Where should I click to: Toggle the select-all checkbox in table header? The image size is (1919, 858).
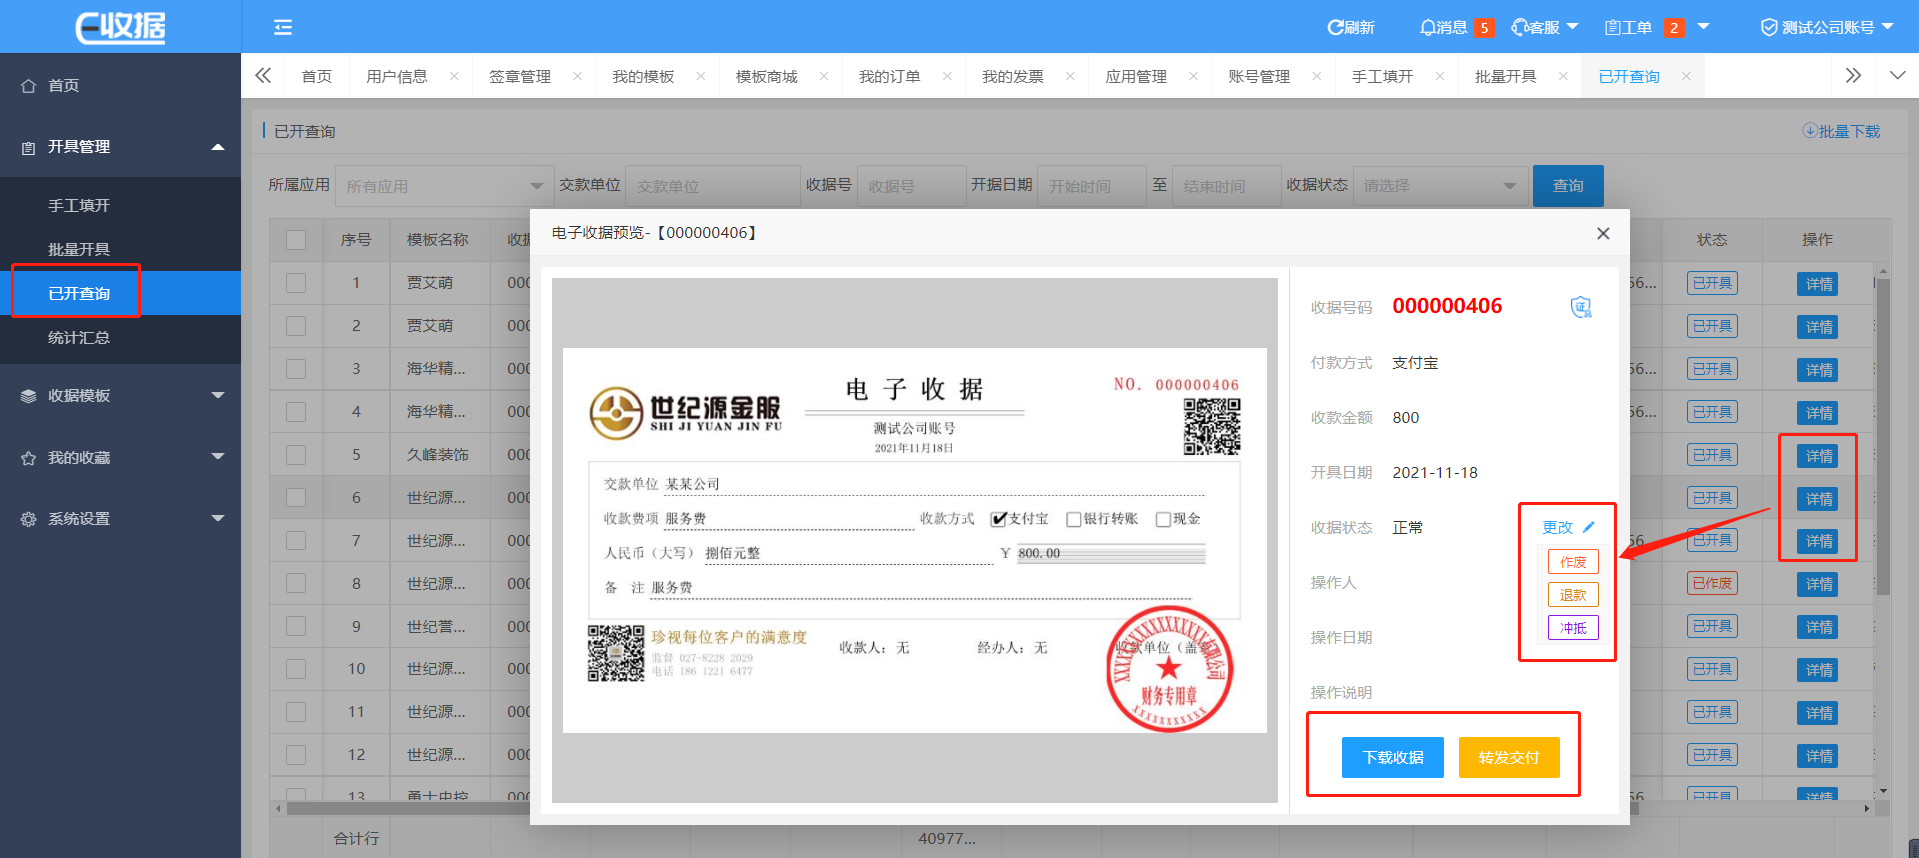[296, 240]
